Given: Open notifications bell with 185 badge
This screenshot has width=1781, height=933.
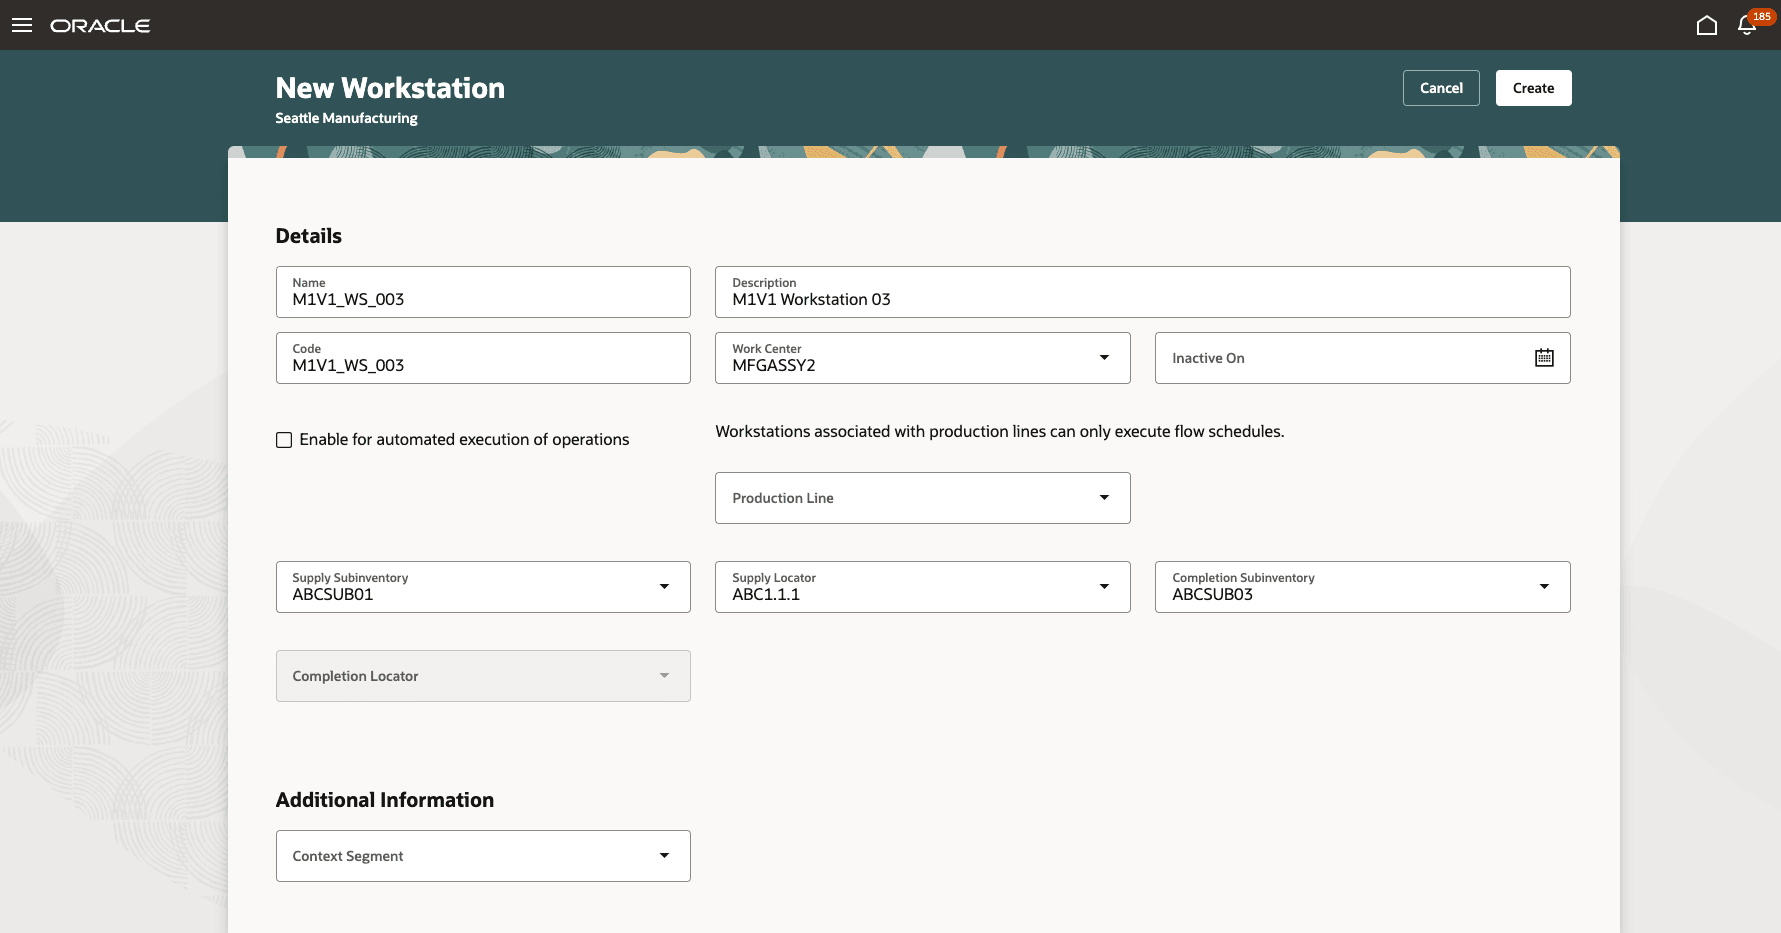Looking at the screenshot, I should pyautogui.click(x=1747, y=25).
